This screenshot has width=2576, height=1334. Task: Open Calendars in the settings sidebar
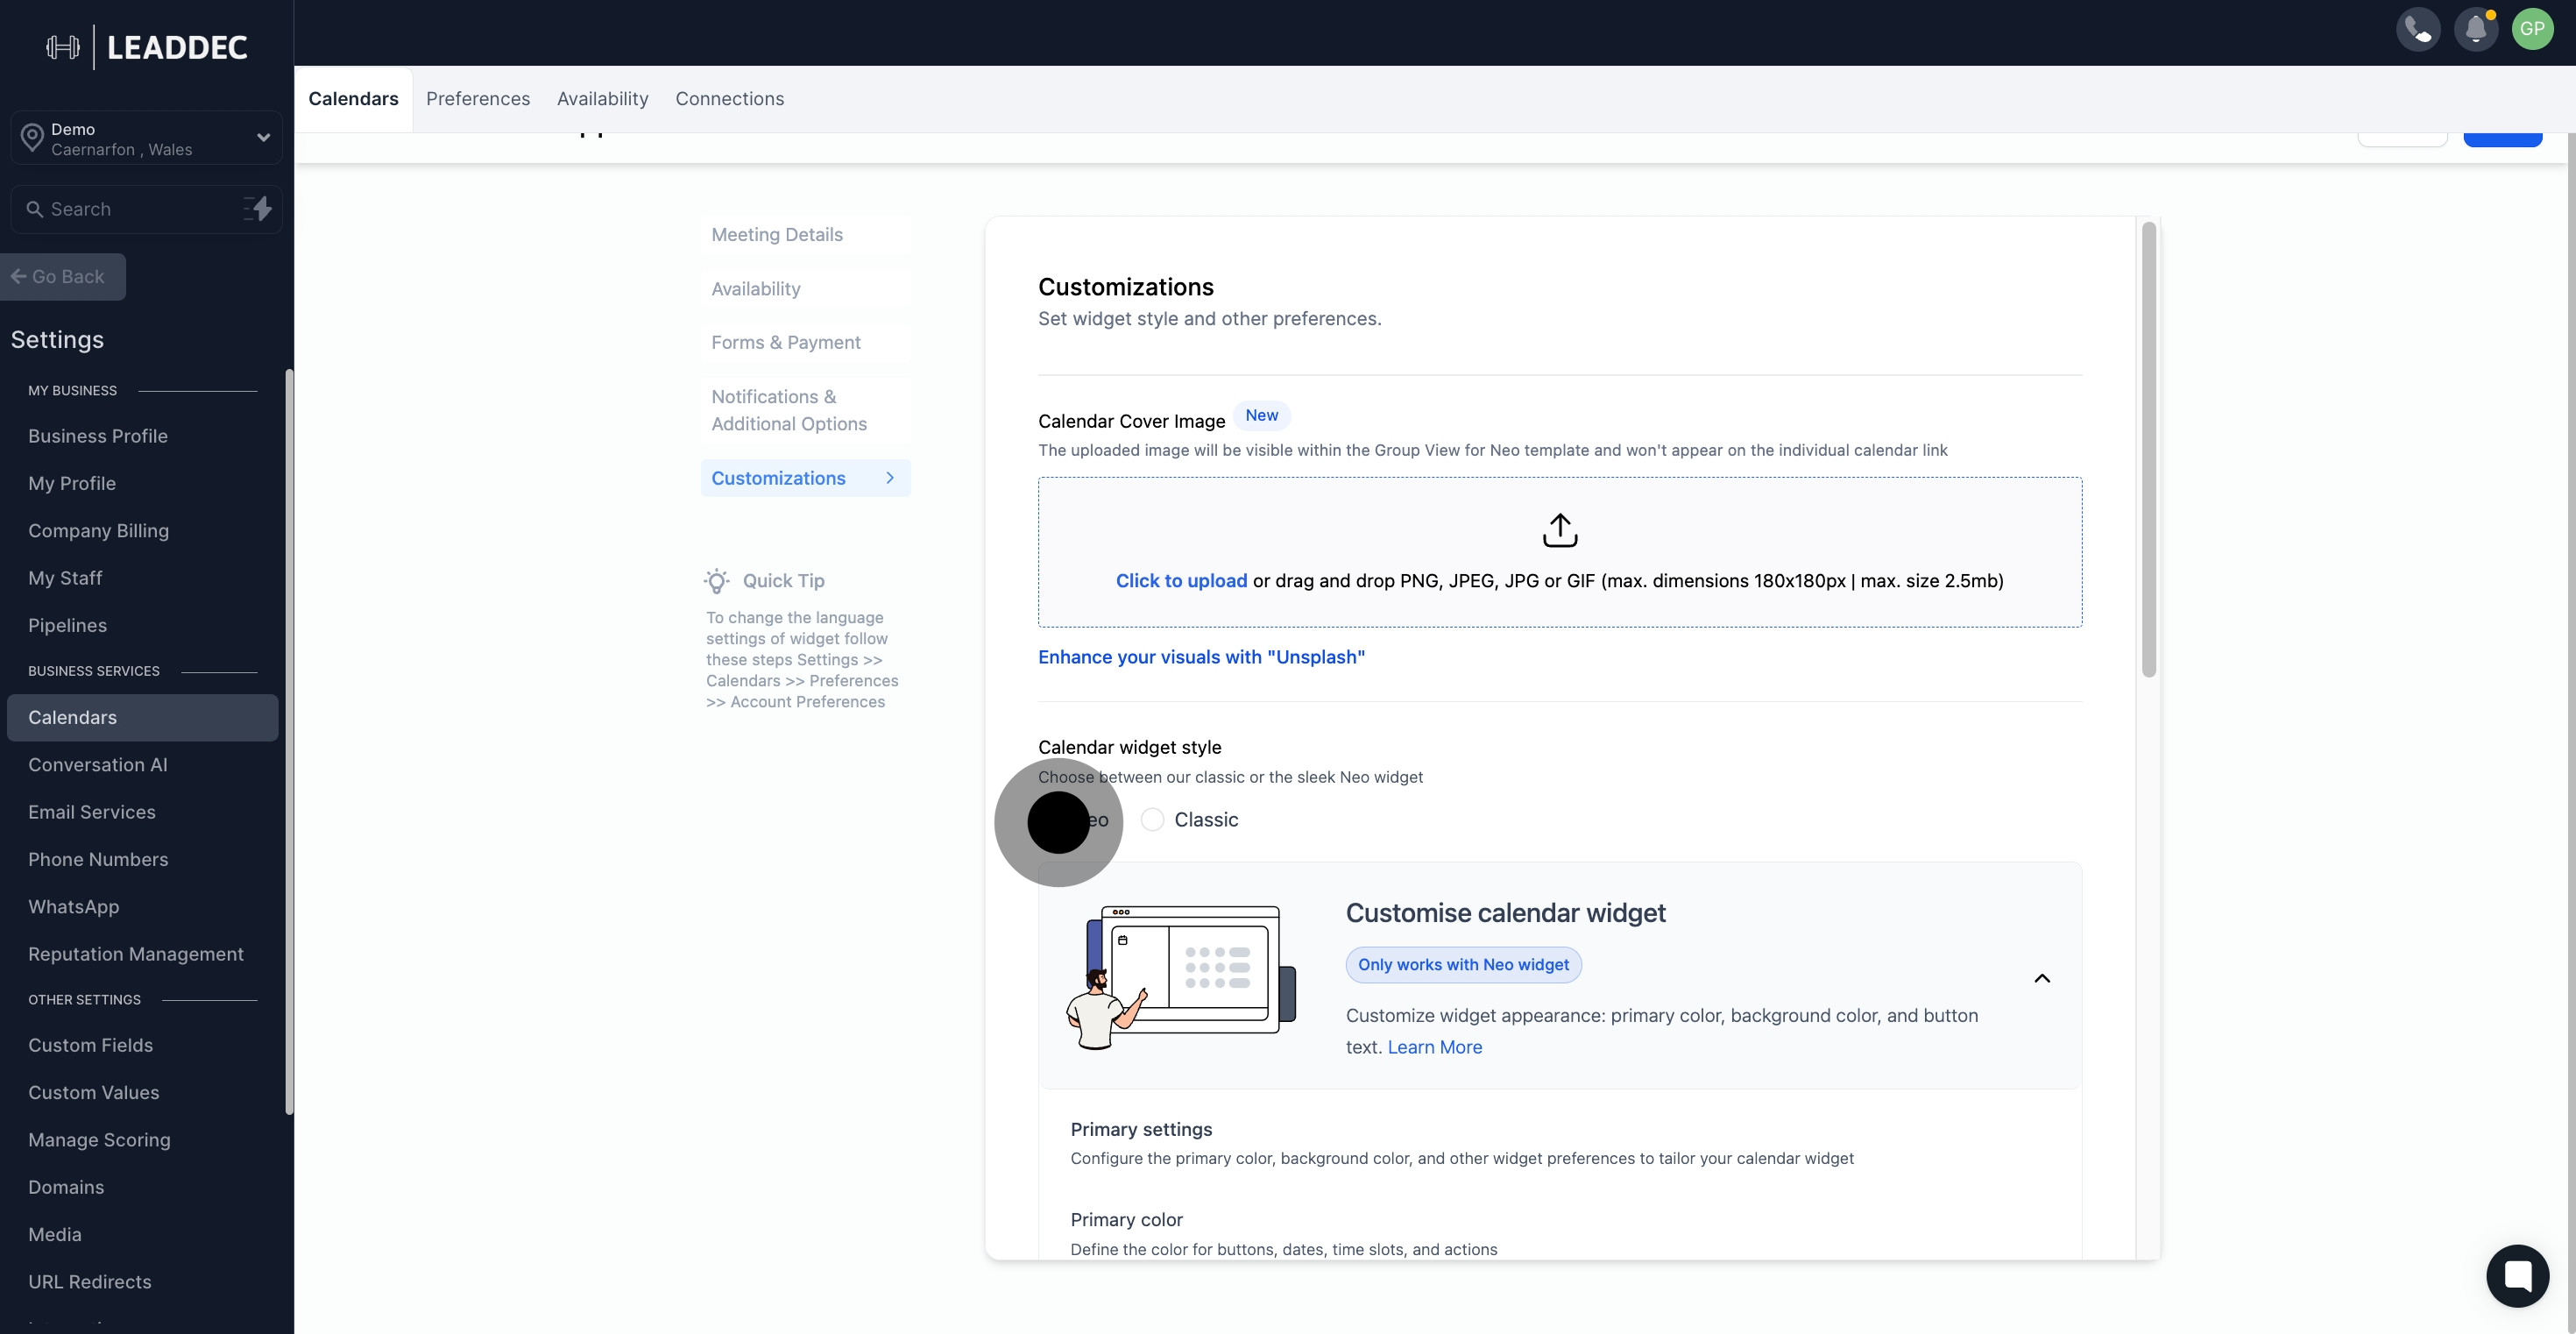[142, 718]
